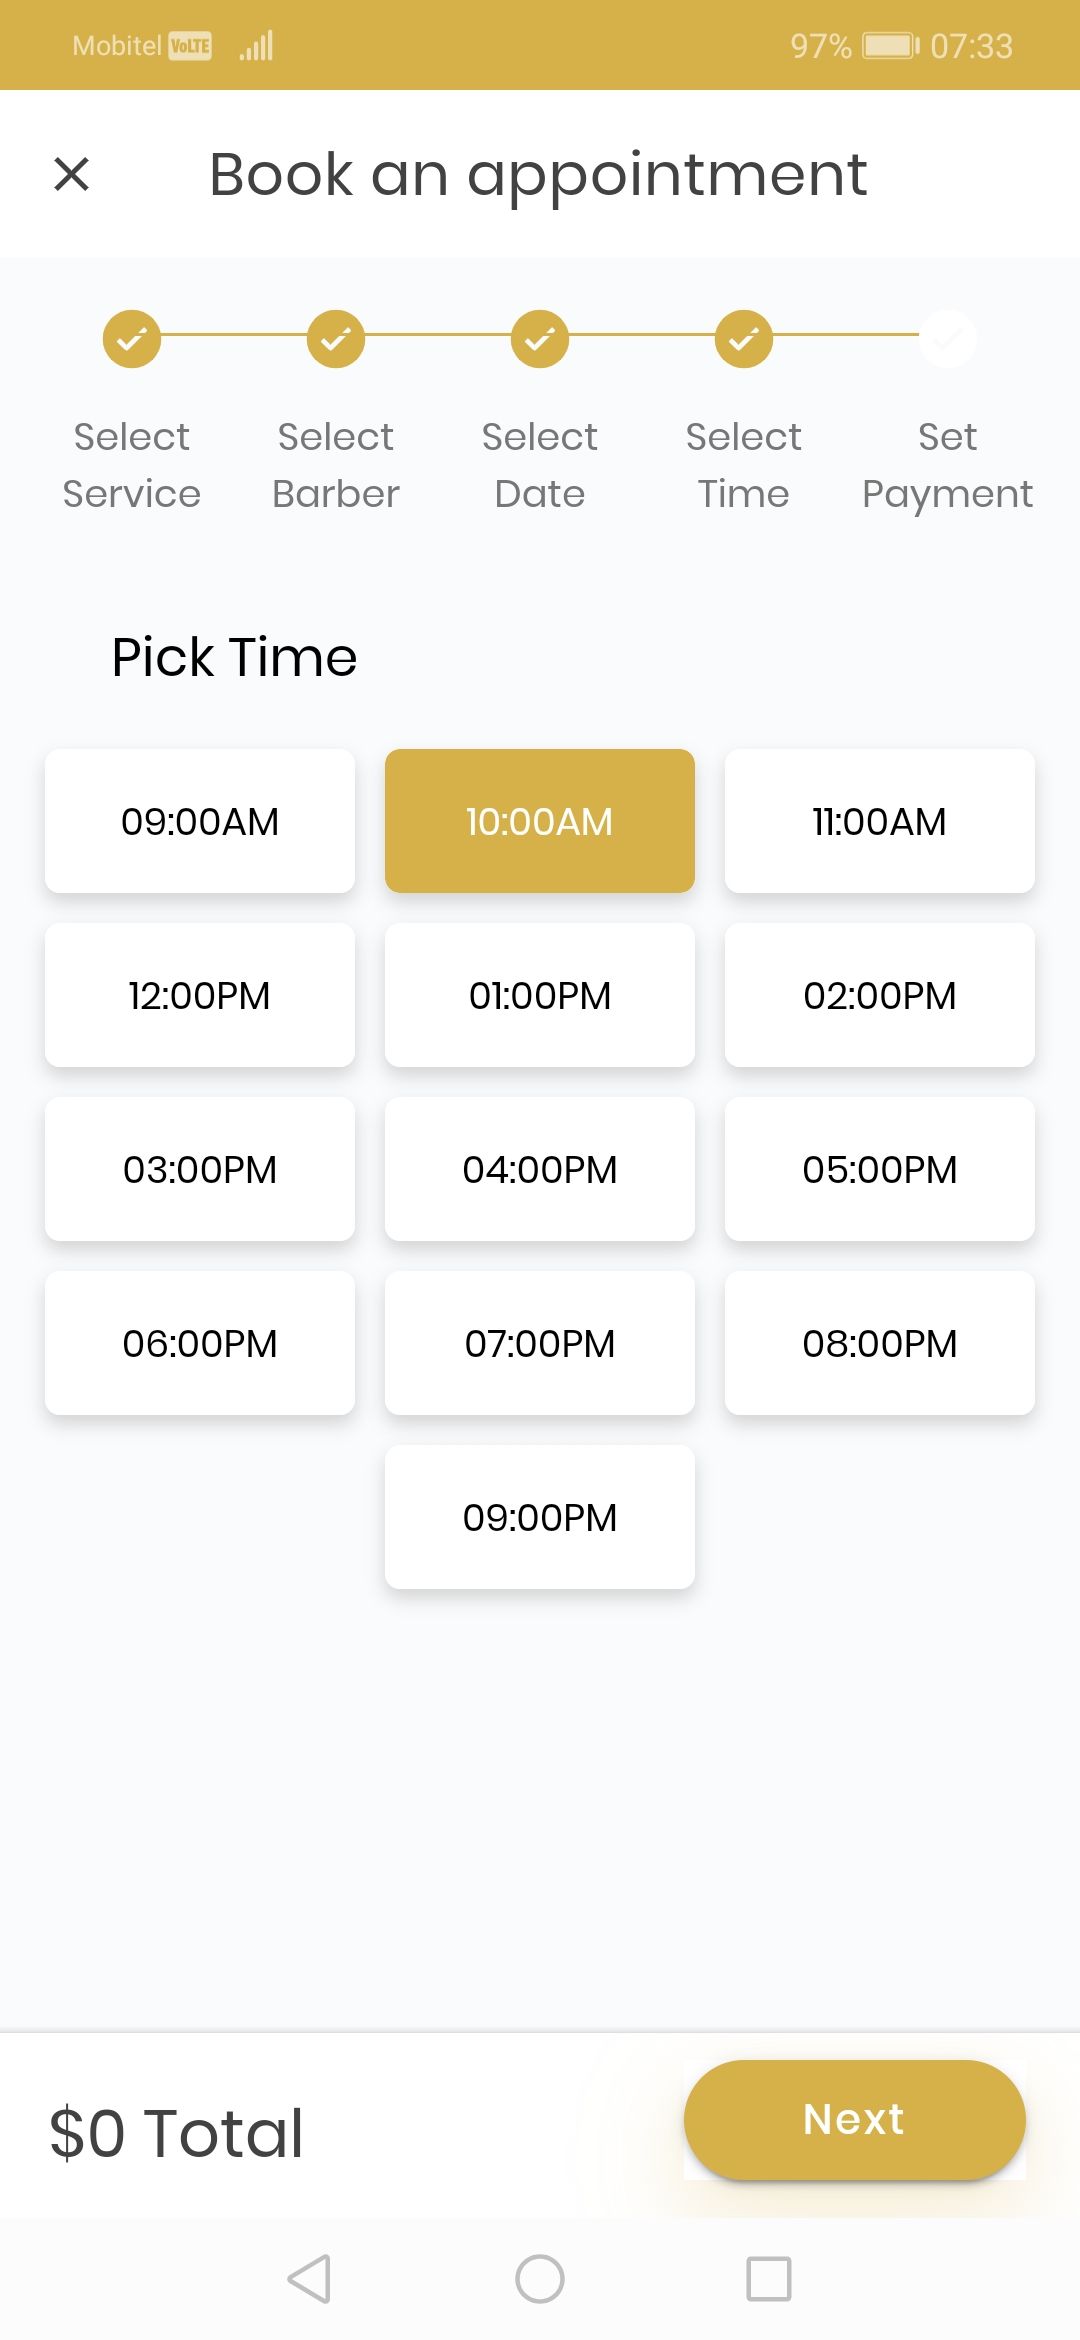Image resolution: width=1080 pixels, height=2340 pixels.
Task: Tap the Select Date step checkmark
Action: click(540, 339)
